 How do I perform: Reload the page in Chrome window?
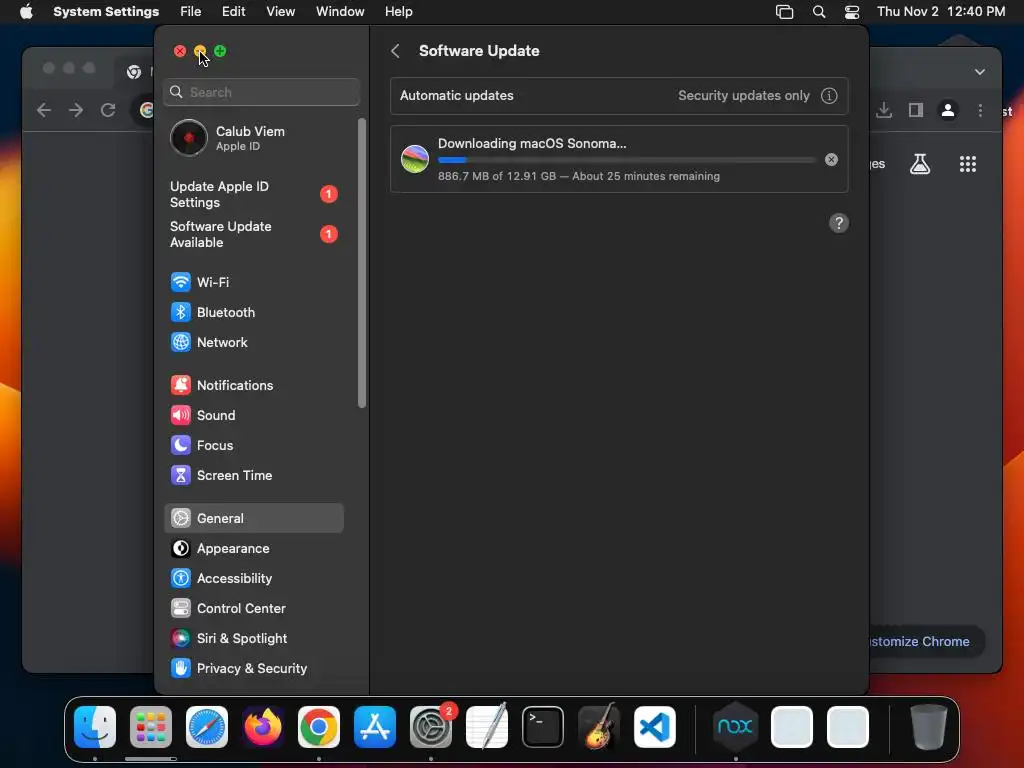pos(108,110)
